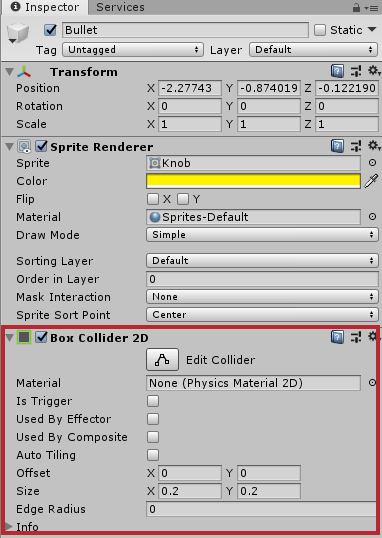Click the collider Size Y field

269,491
